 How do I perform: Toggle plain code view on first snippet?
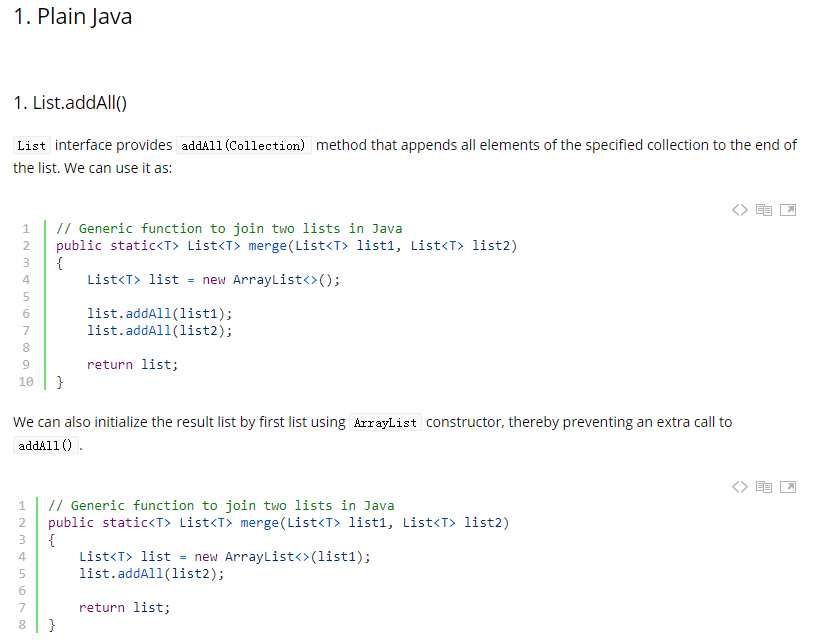(x=740, y=210)
